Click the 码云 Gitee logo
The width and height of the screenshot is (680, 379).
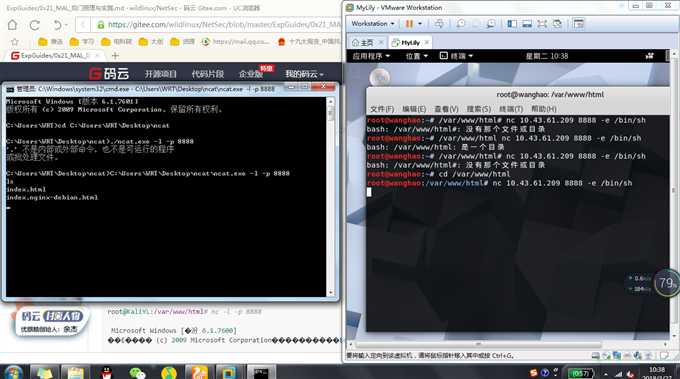(x=109, y=74)
